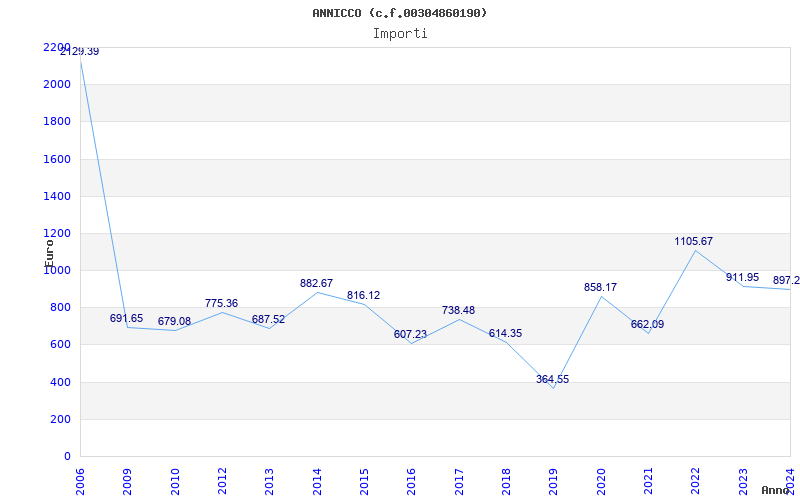Screen dimensions: 800x500
Task: Select the 2129.39 data label
Action: (x=80, y=52)
